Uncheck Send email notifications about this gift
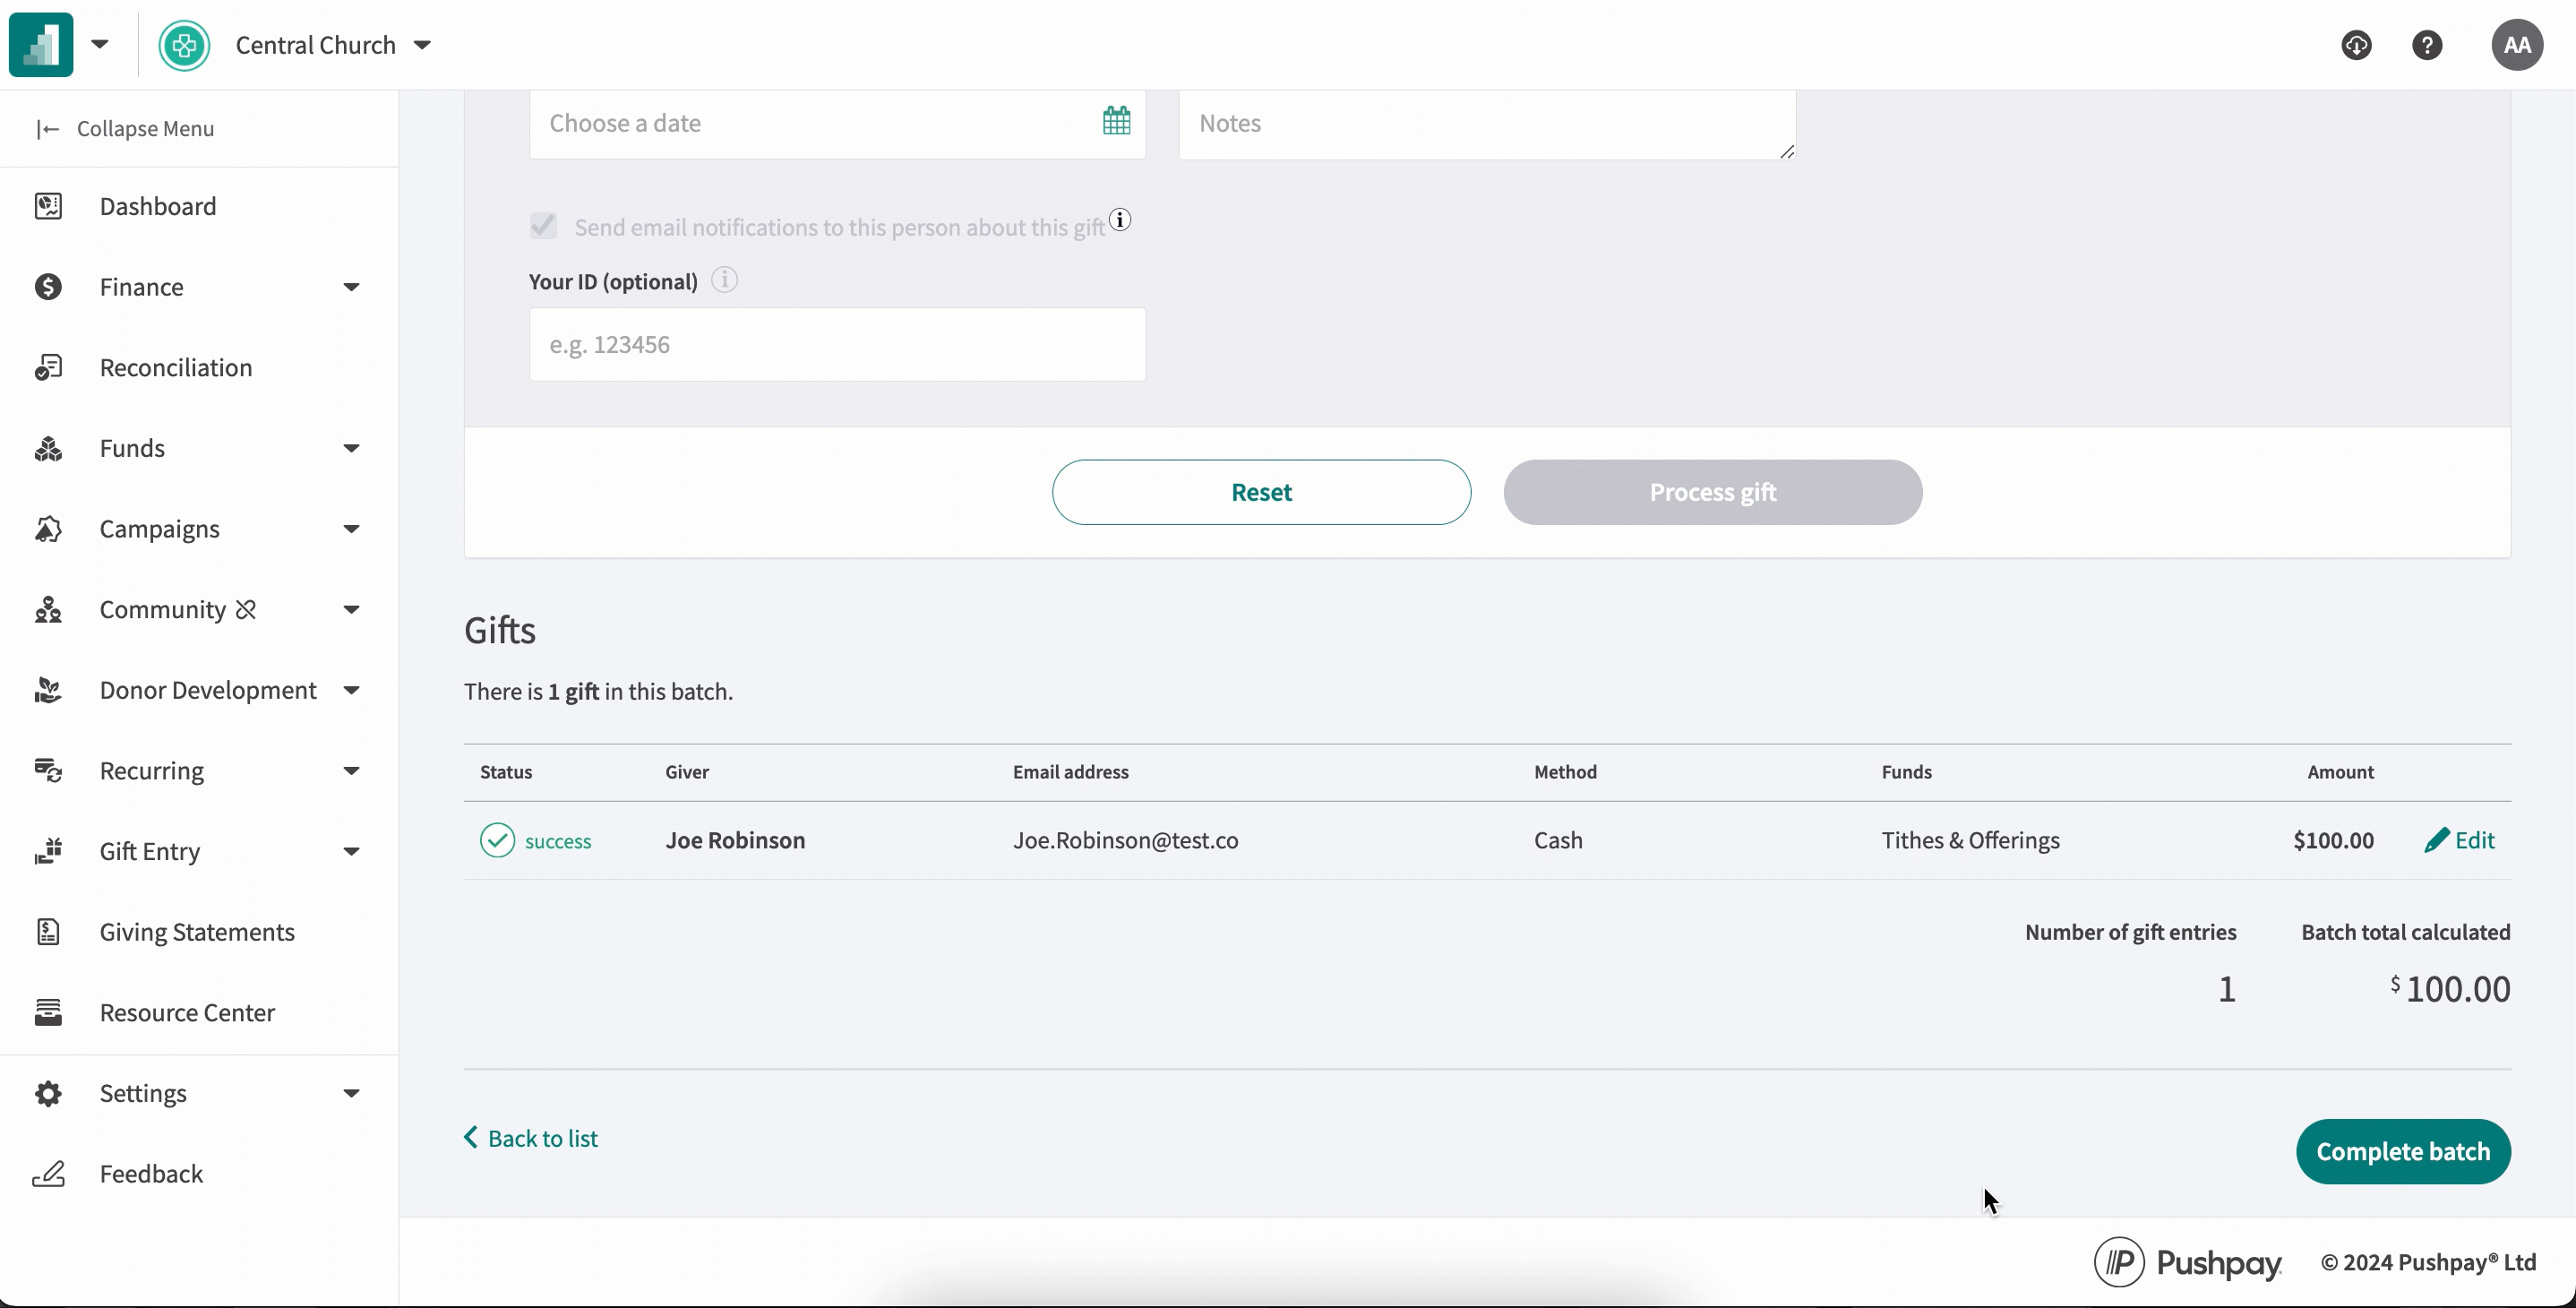The width and height of the screenshot is (2576, 1308). point(543,226)
